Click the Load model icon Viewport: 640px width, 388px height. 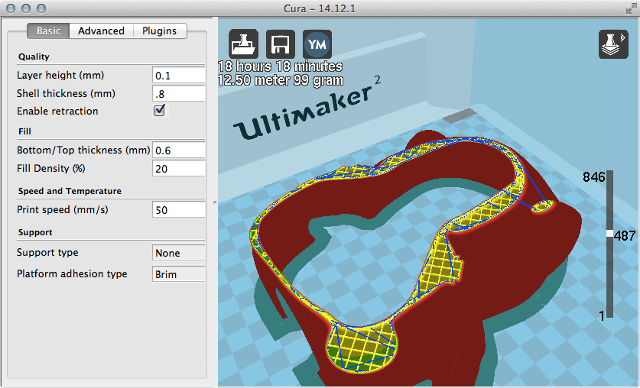[x=243, y=44]
